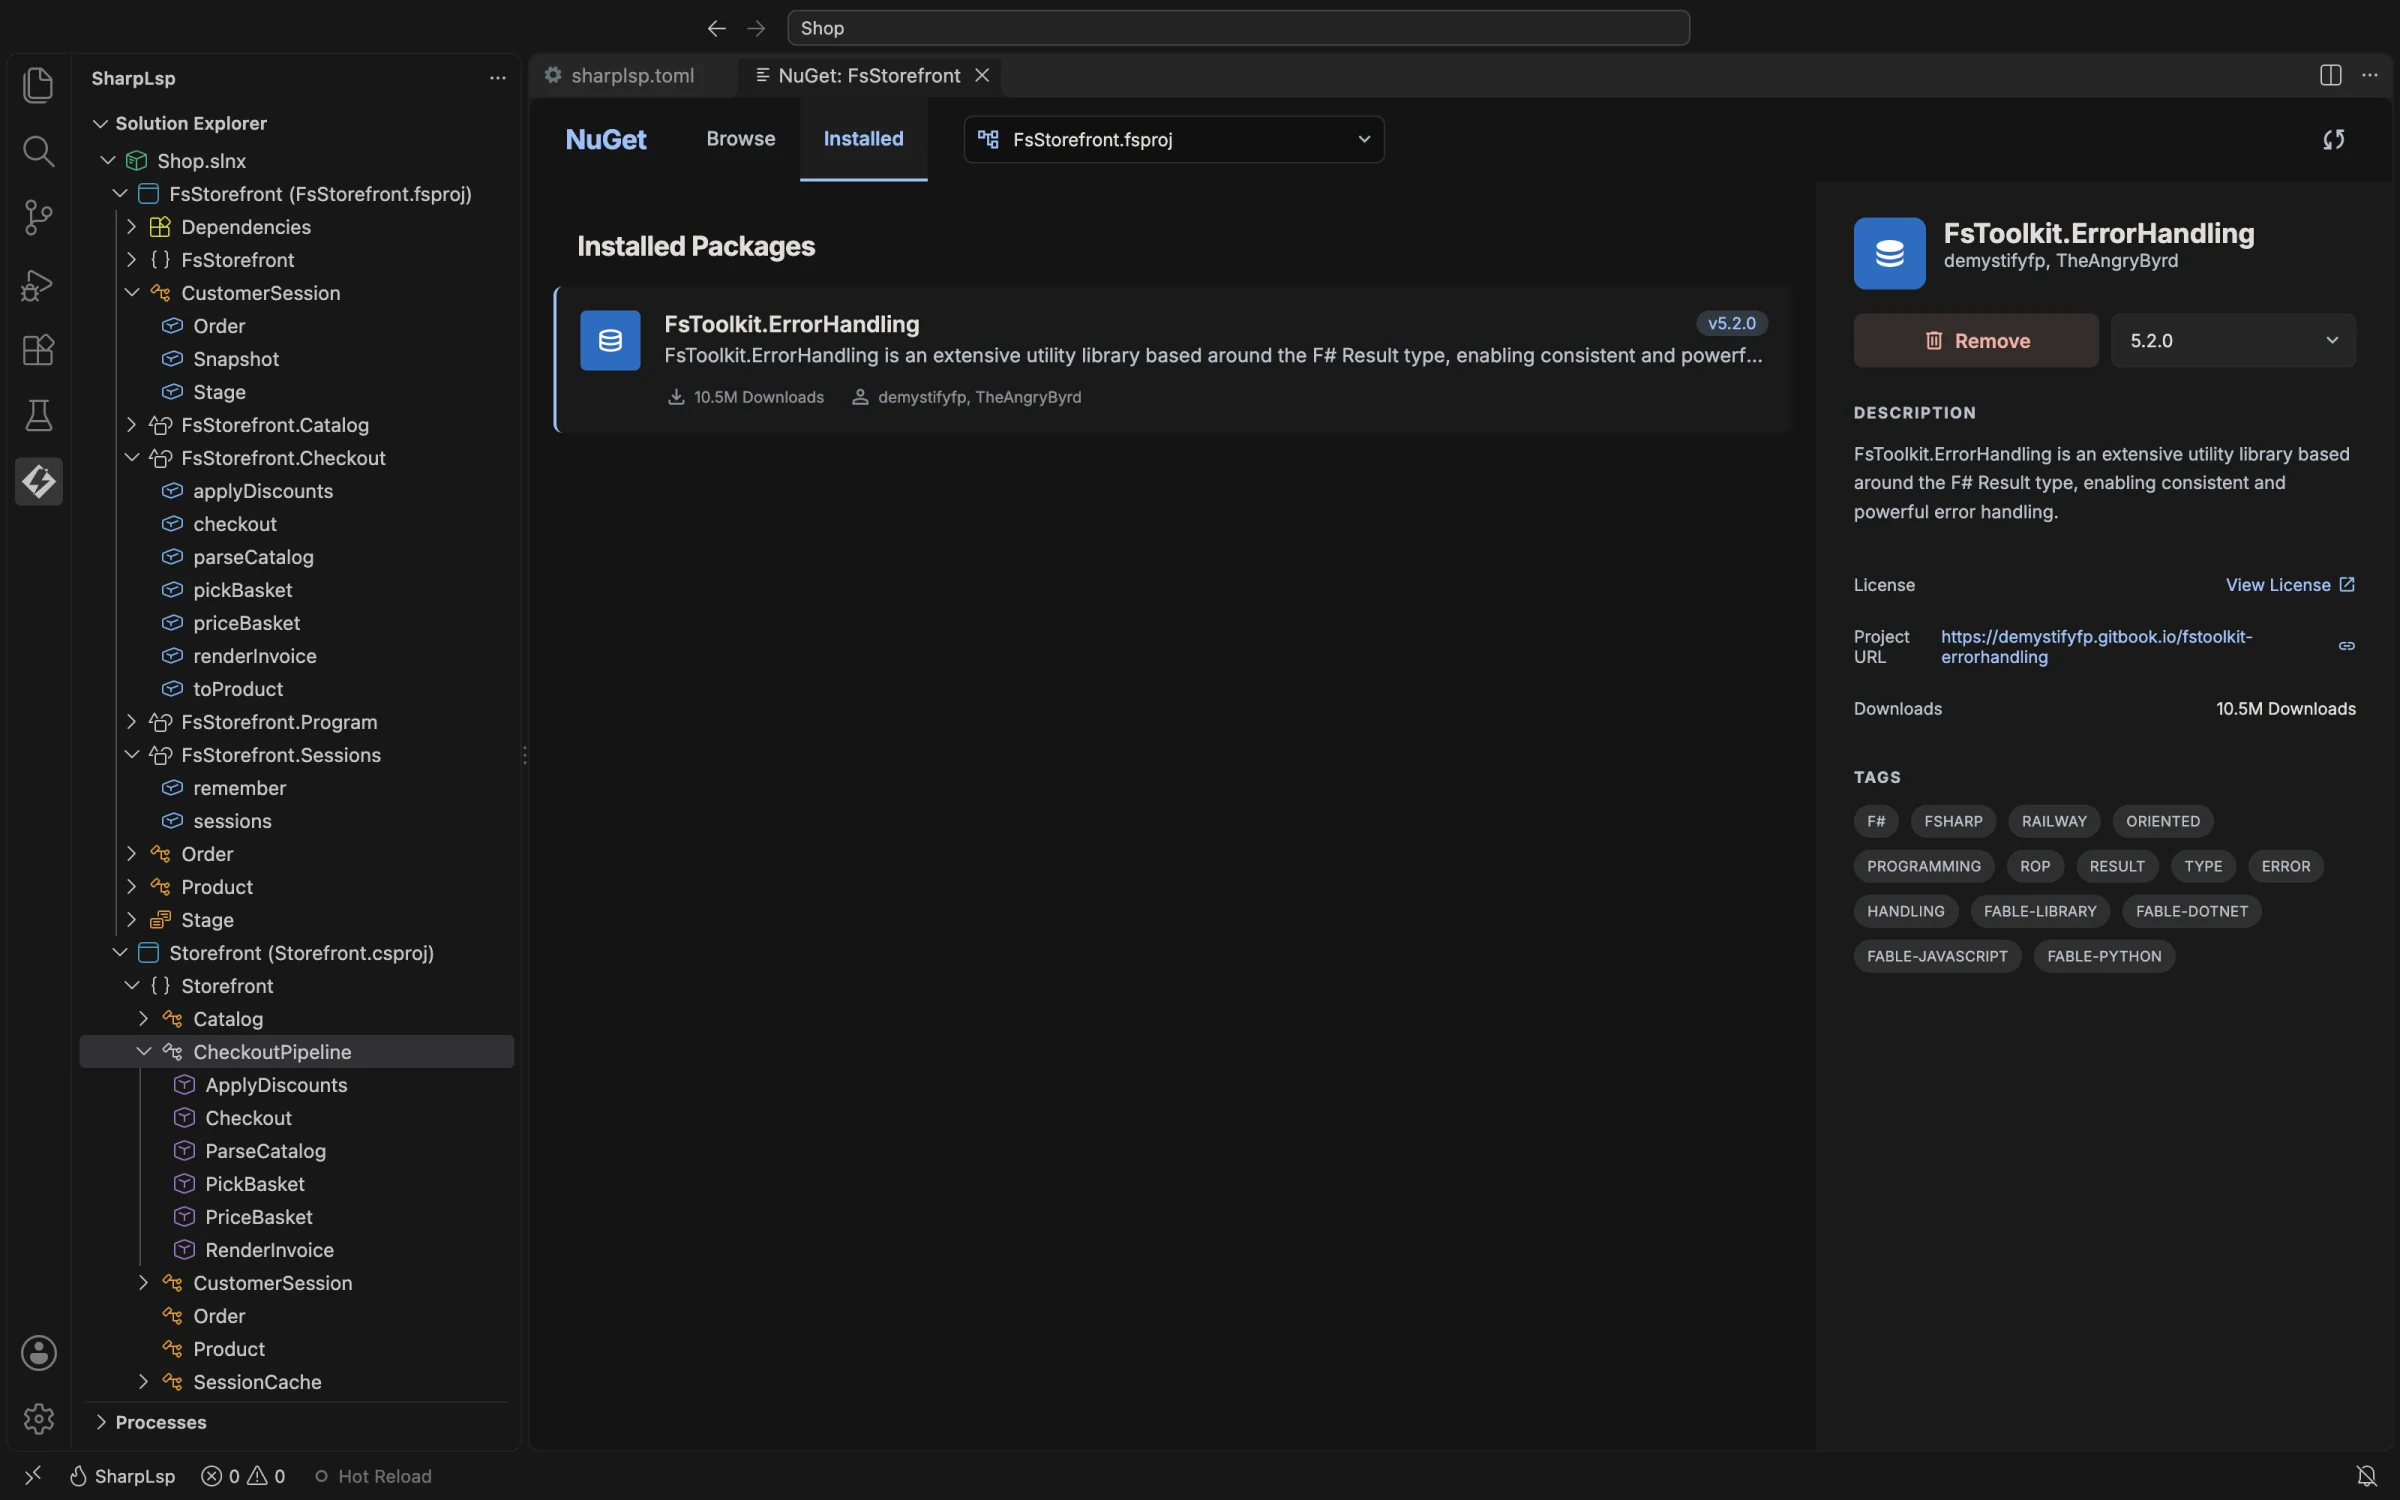Open the View License link
The image size is (2400, 1500).
point(2289,585)
